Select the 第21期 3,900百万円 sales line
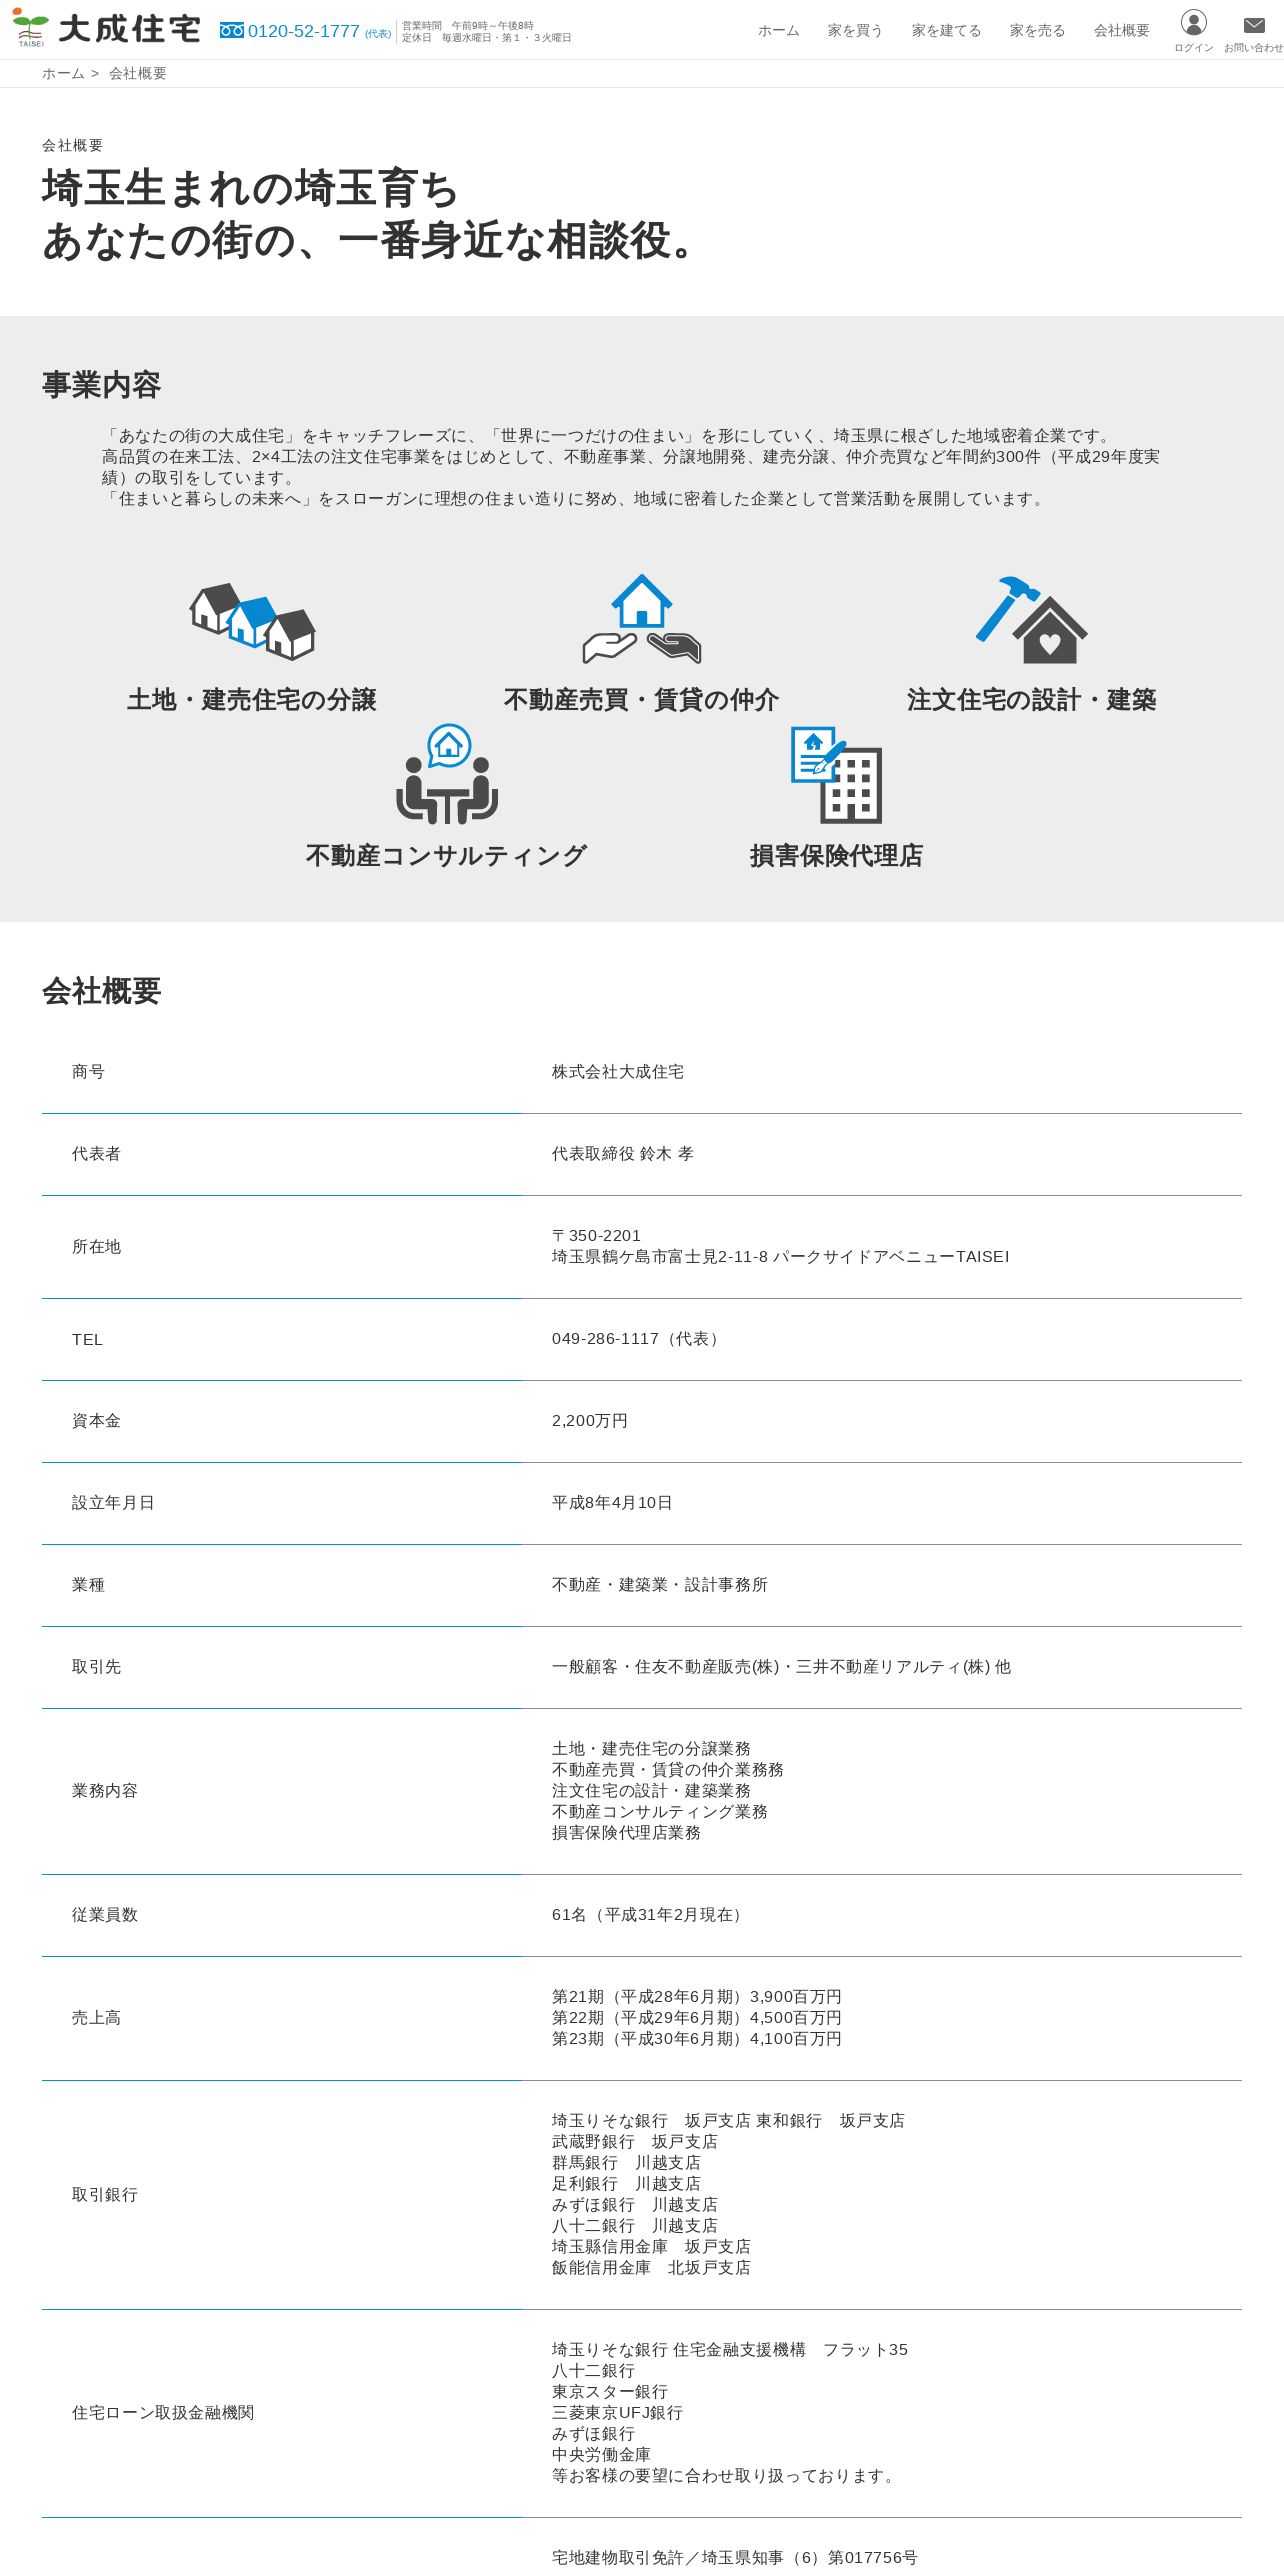This screenshot has height=2568, width=1284. click(x=697, y=1997)
